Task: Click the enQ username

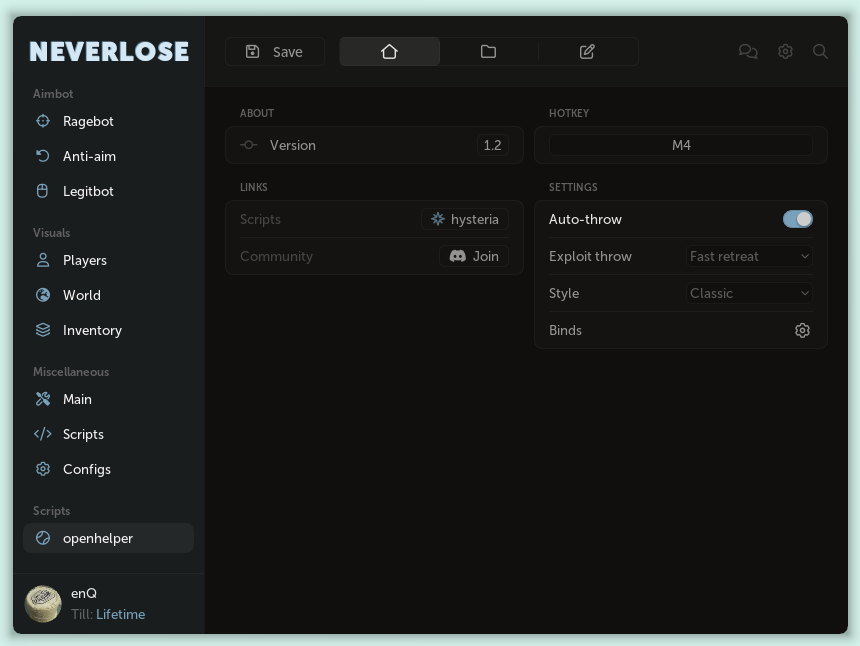Action: click(84, 593)
